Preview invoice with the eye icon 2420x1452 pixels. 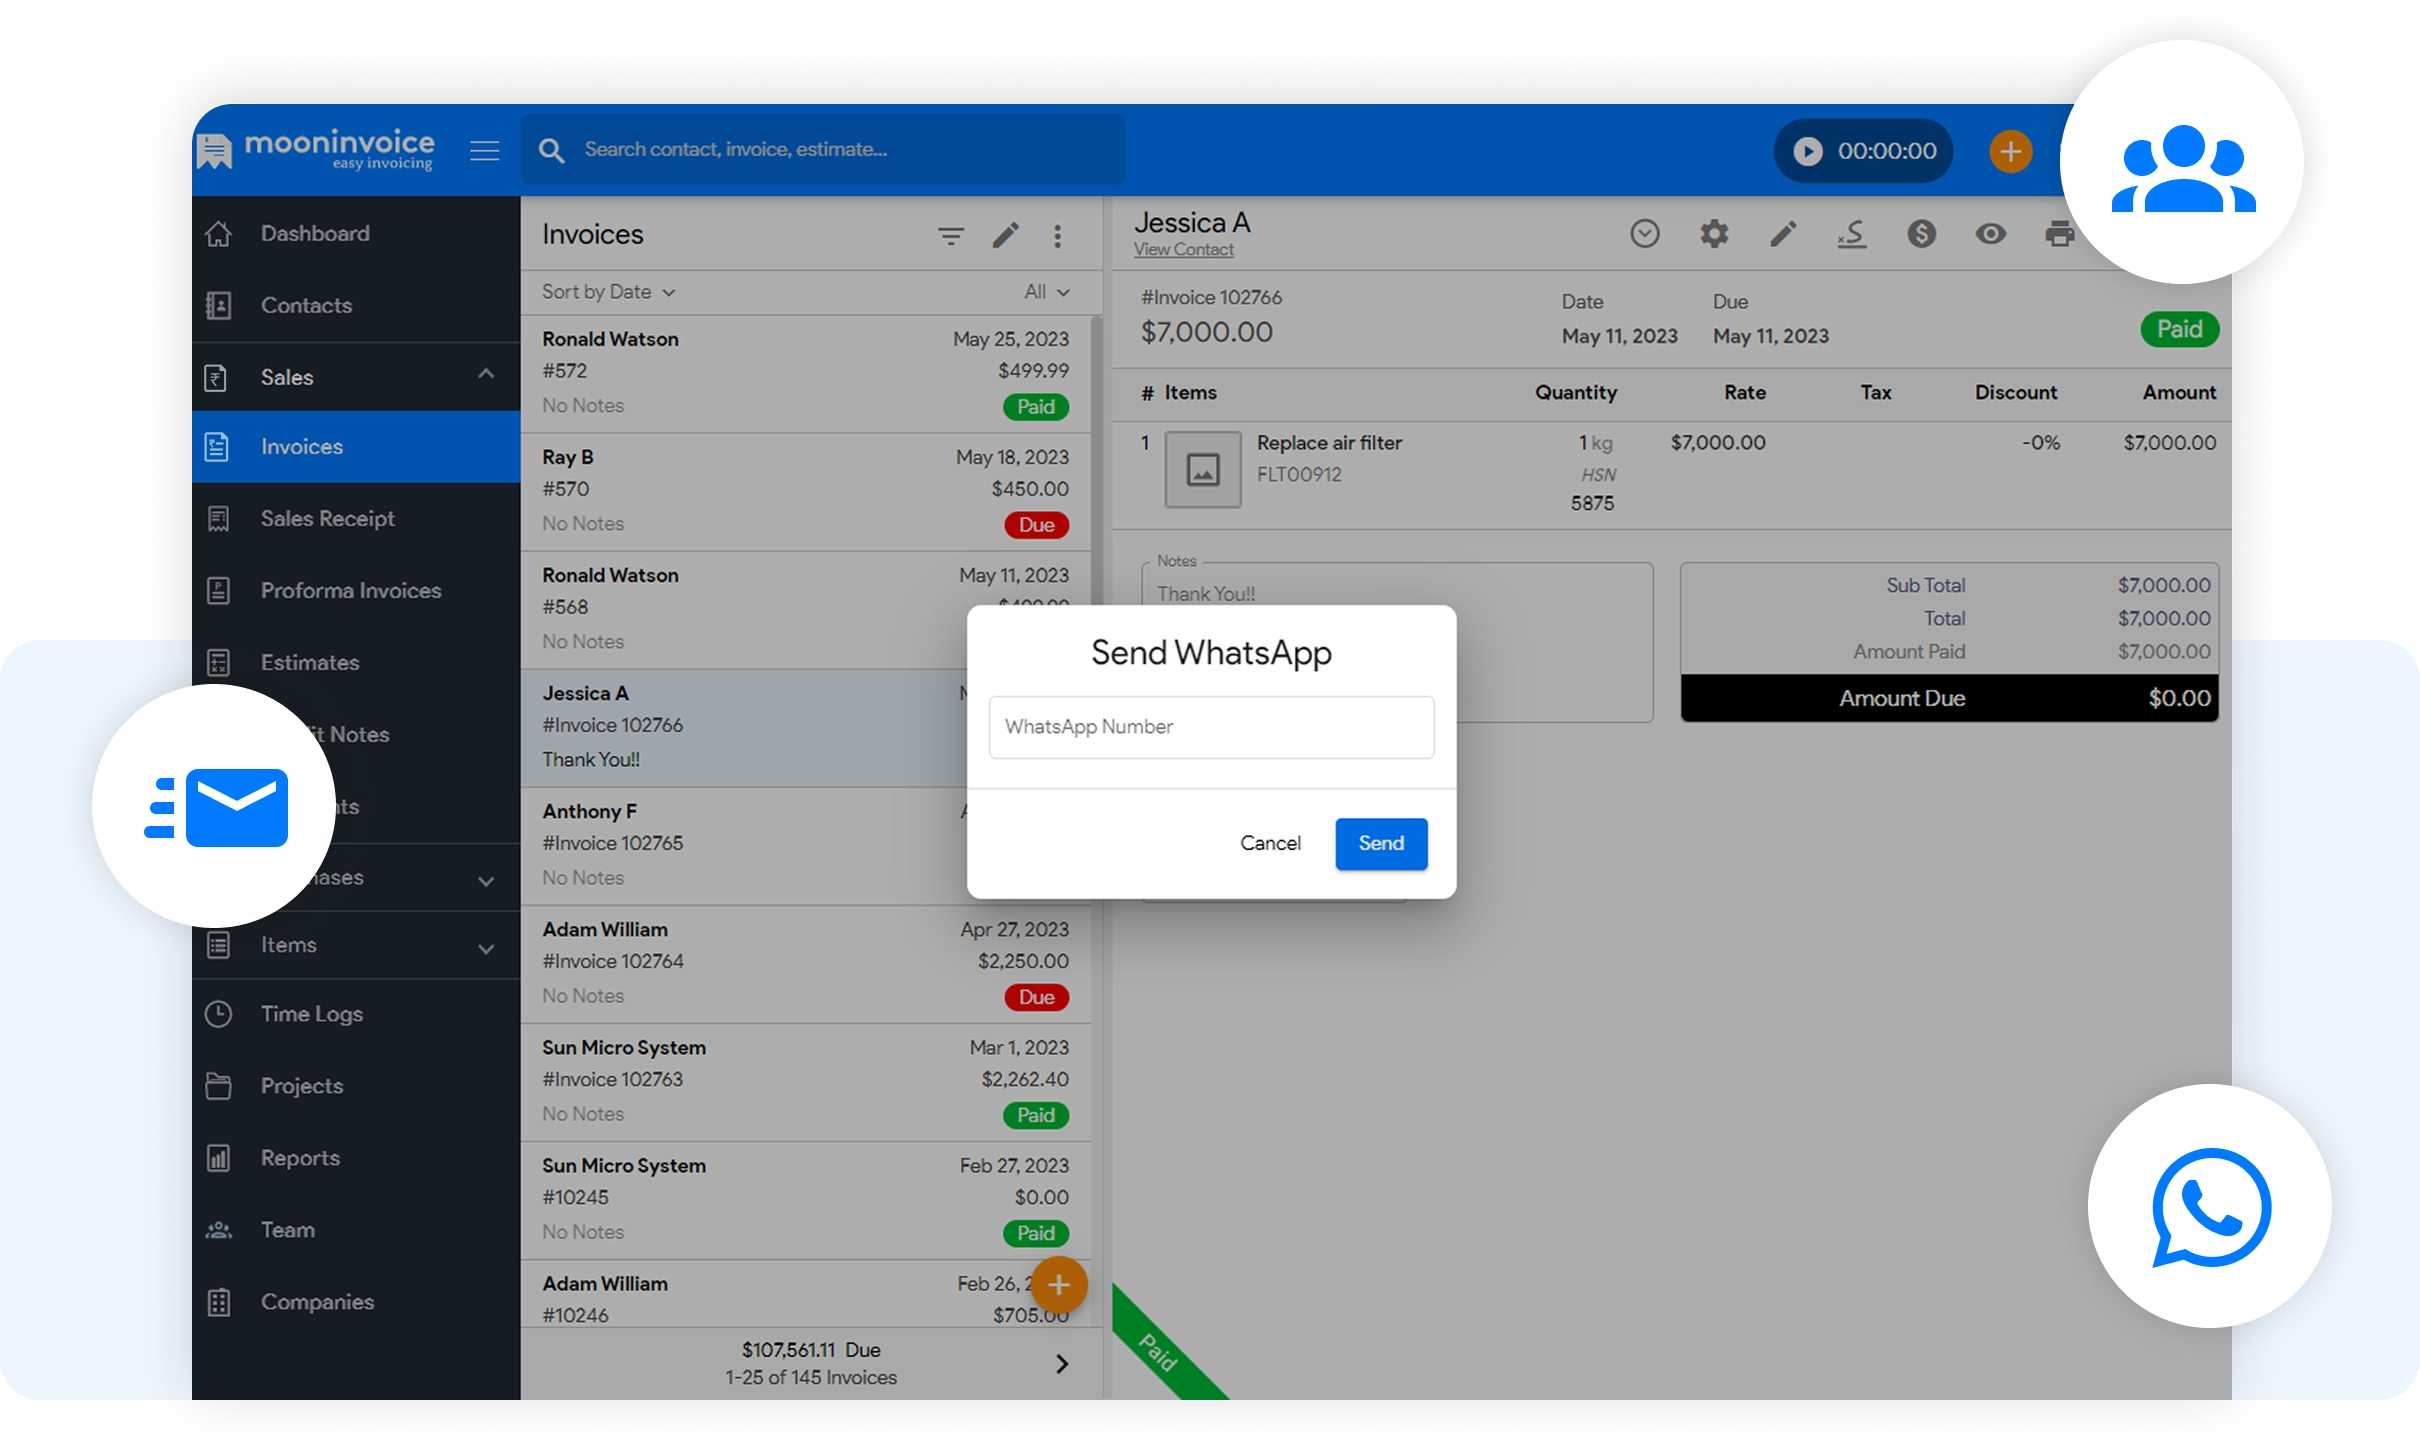point(1990,234)
